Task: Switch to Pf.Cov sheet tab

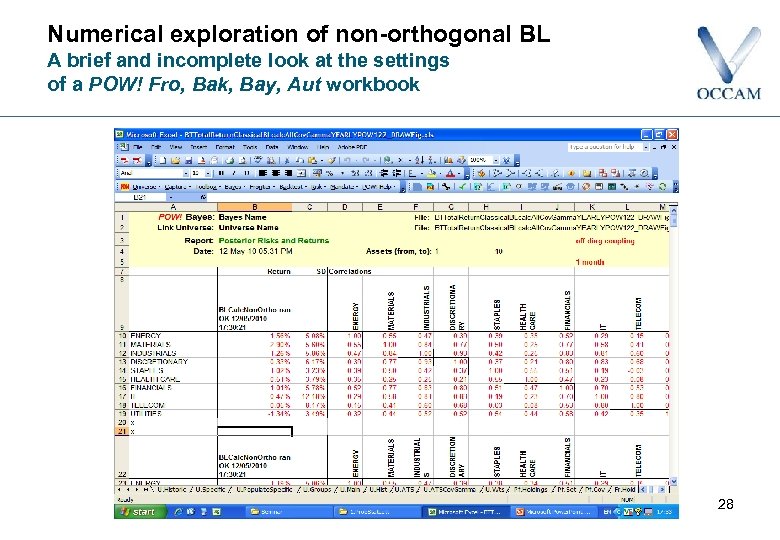Action: coord(595,490)
